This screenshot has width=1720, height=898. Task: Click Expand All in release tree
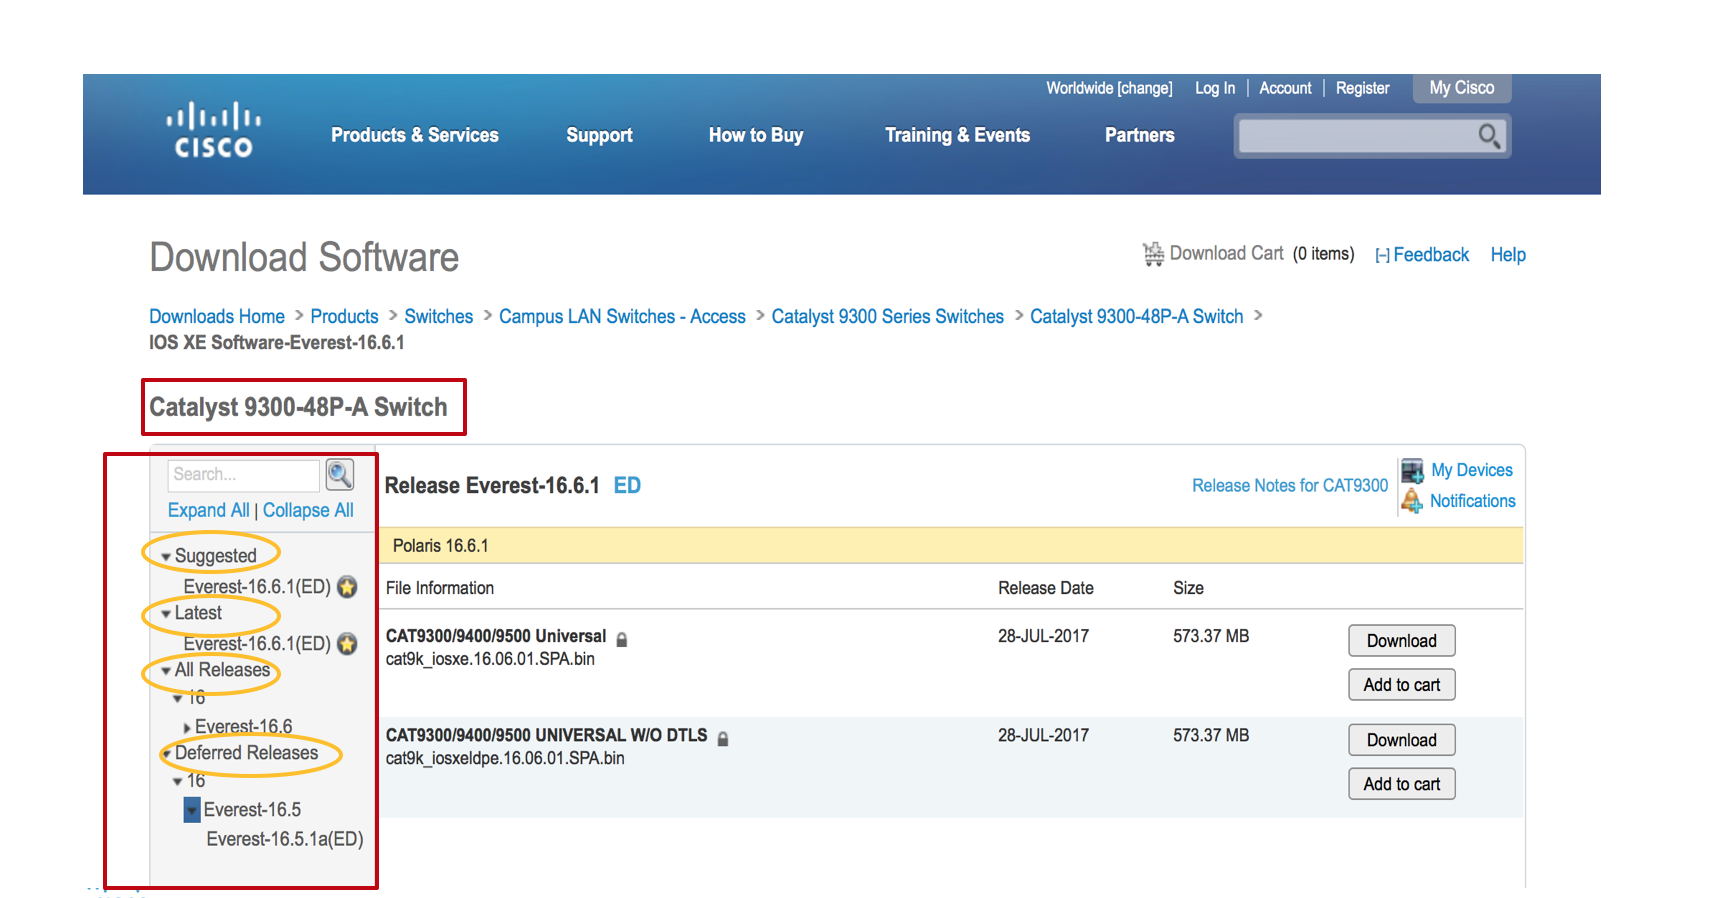208,511
